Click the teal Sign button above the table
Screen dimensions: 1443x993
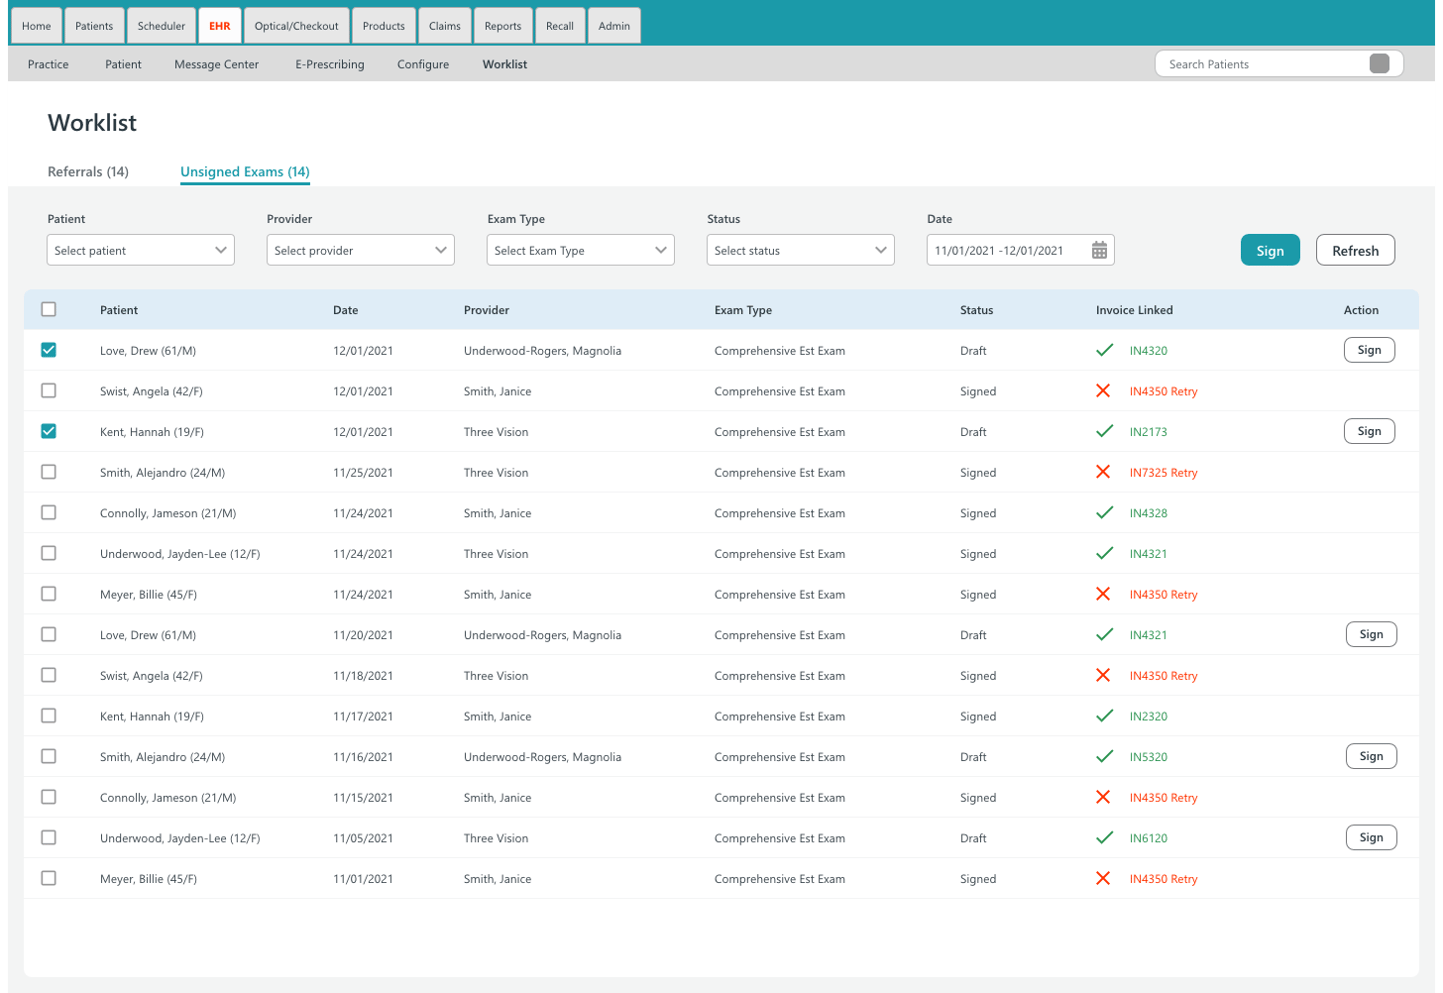click(1269, 249)
